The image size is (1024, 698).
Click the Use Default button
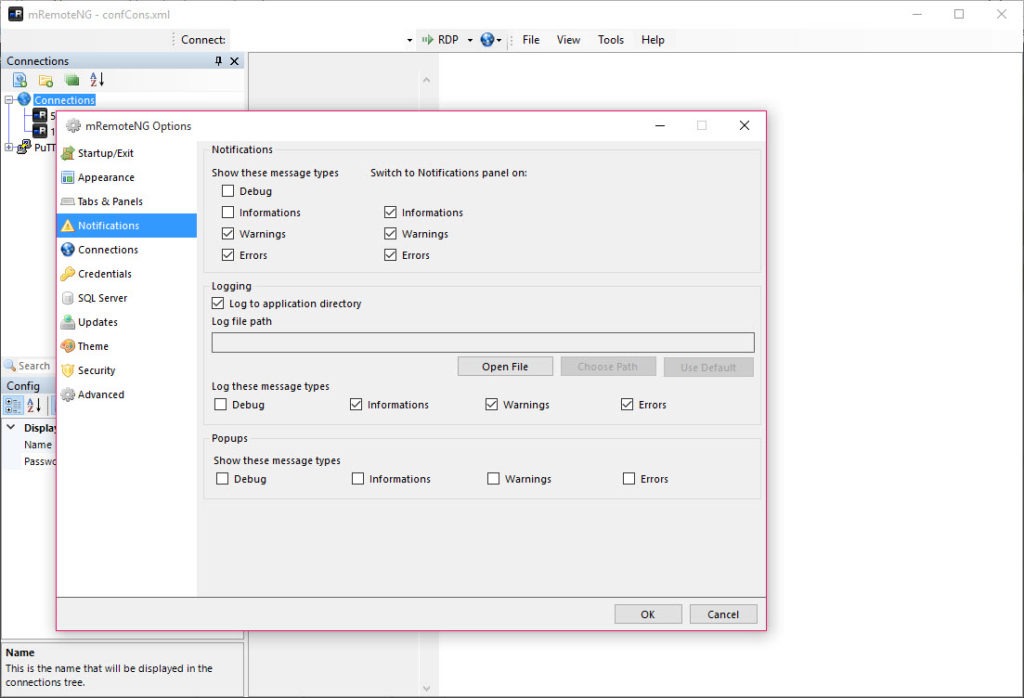click(x=709, y=367)
